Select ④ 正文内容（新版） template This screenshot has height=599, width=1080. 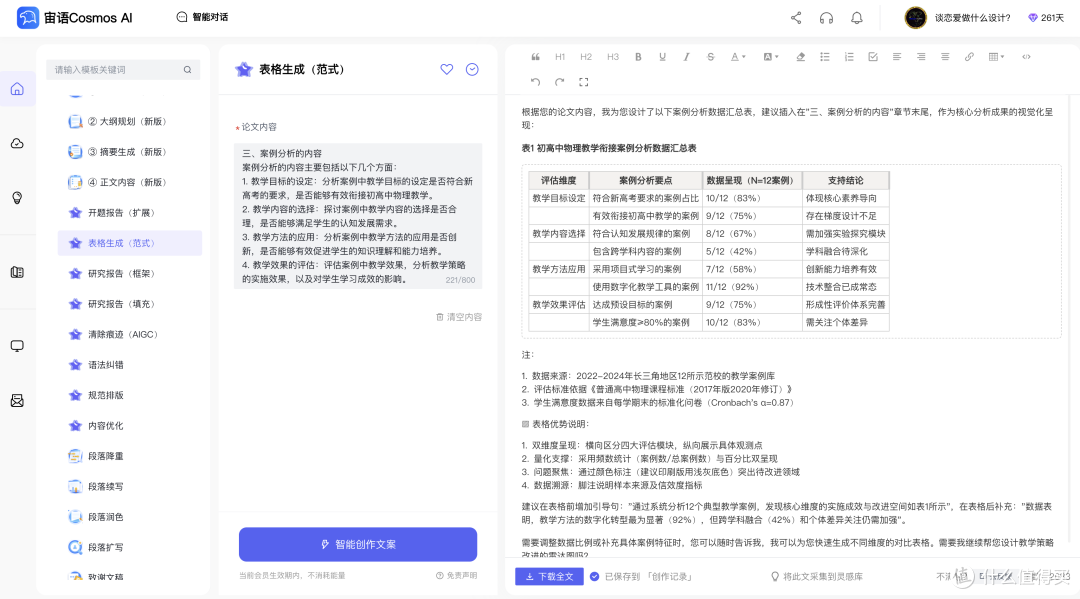(129, 182)
